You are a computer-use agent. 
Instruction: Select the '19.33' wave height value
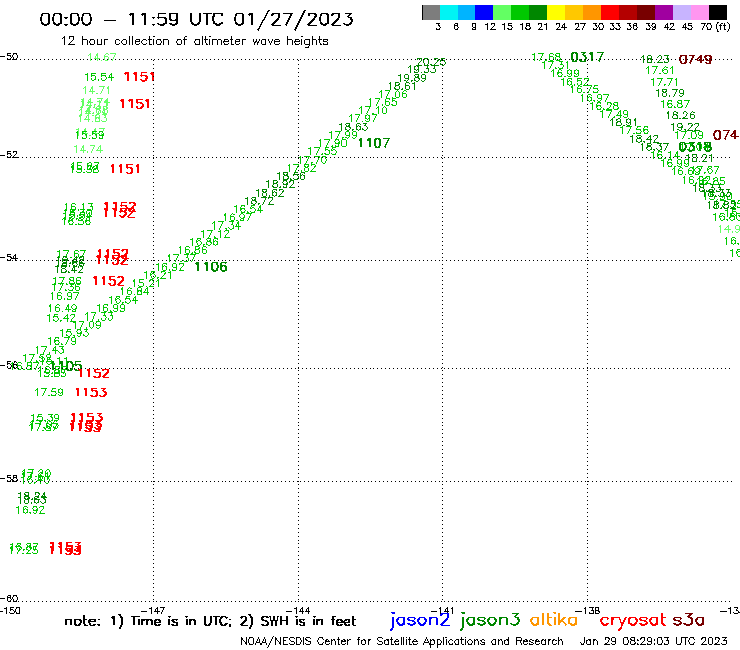(x=422, y=69)
